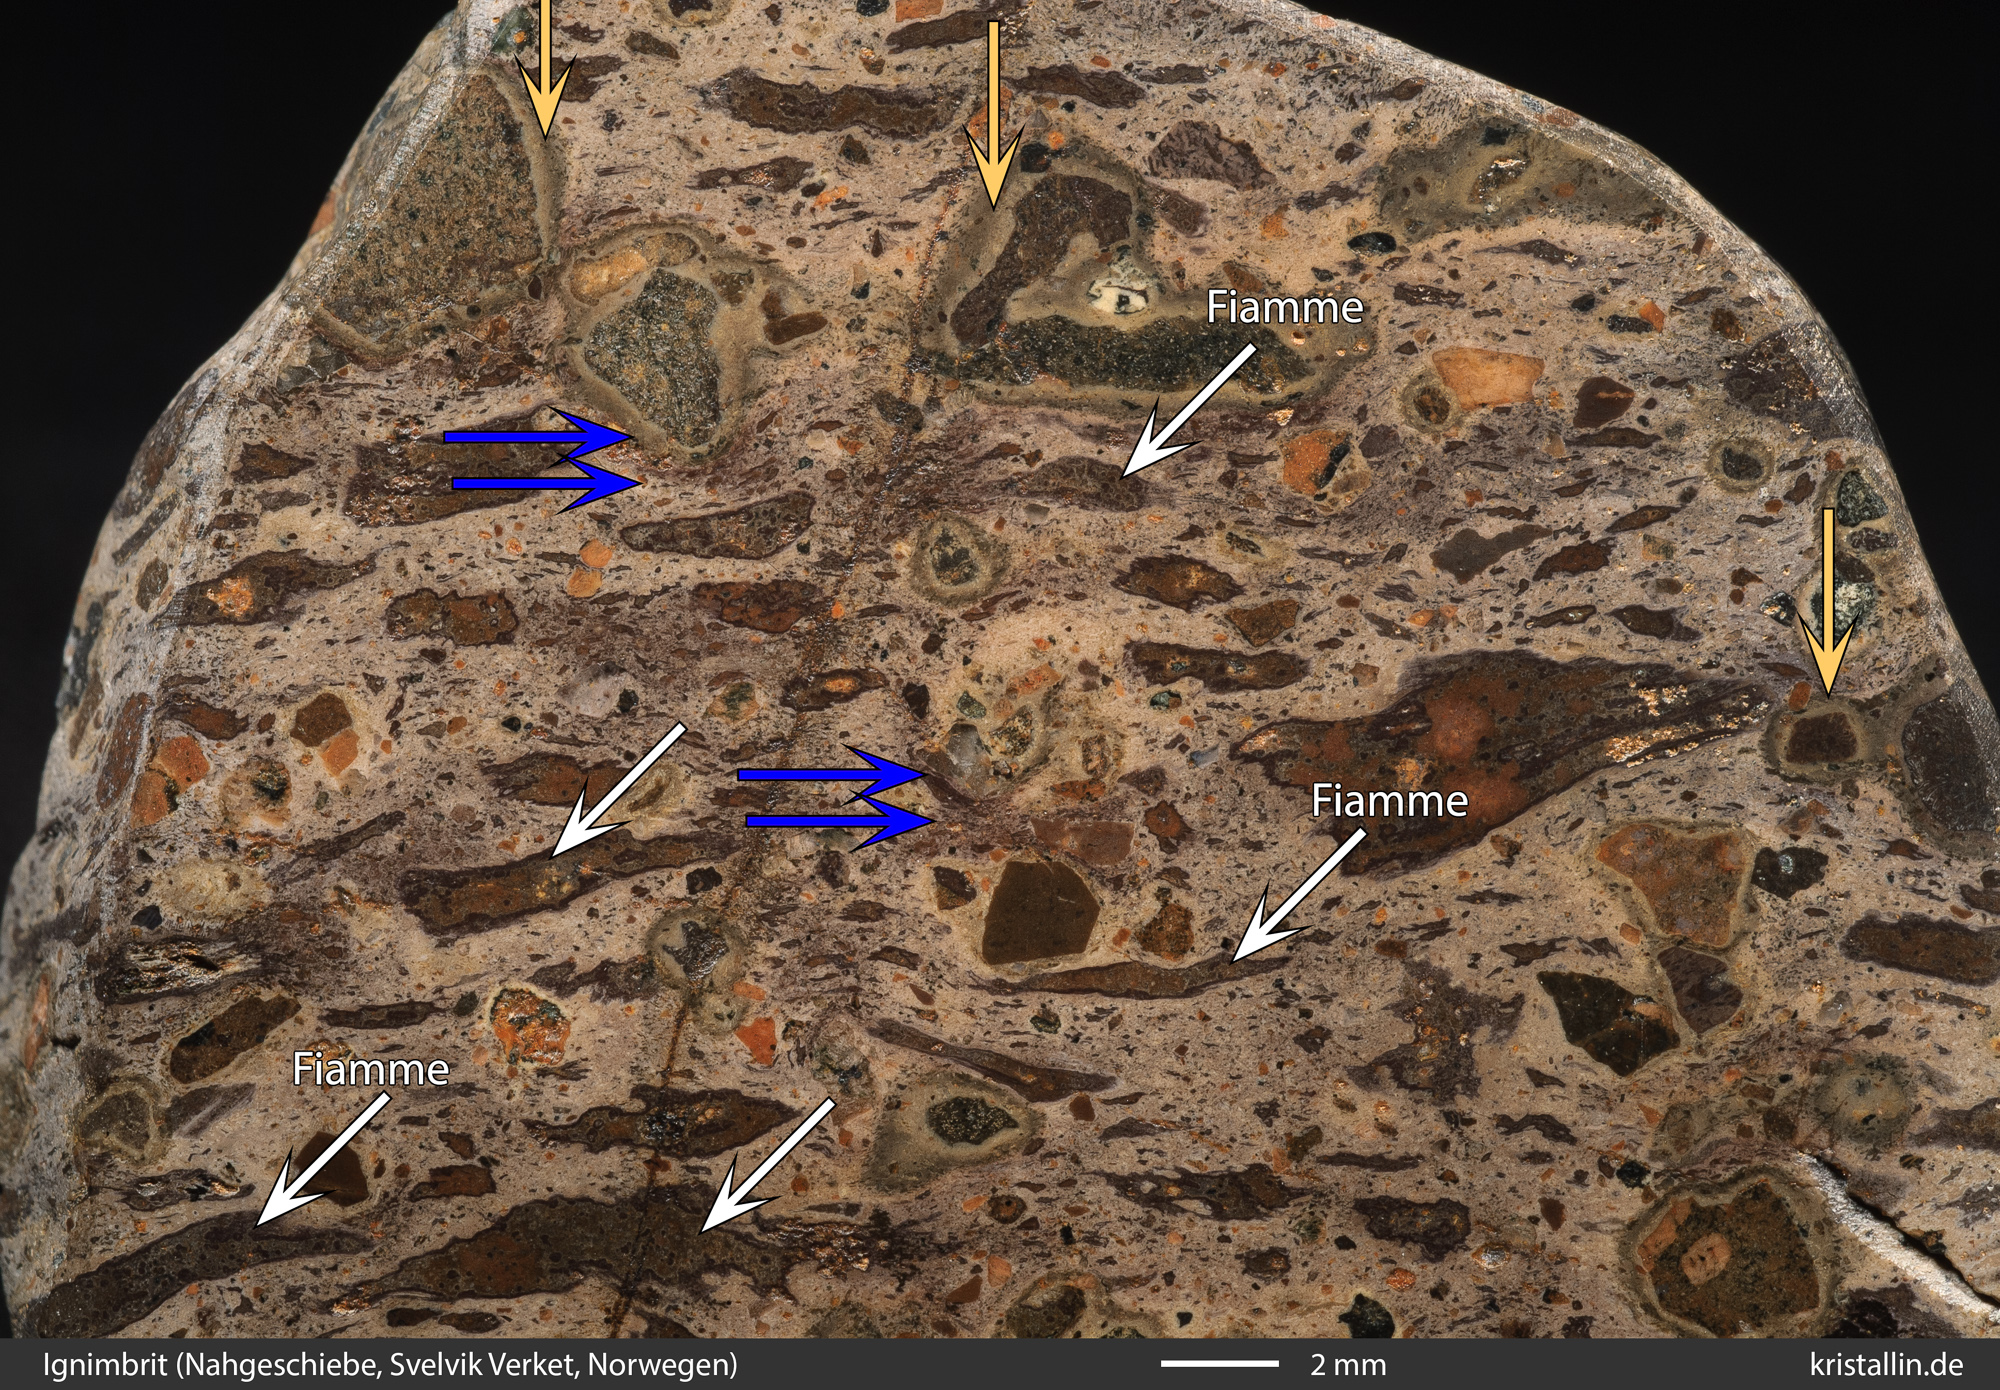Click the white arrow under the bottom-left Fiamme label
Viewport: 2000px width, 1390px height.
click(322, 1158)
